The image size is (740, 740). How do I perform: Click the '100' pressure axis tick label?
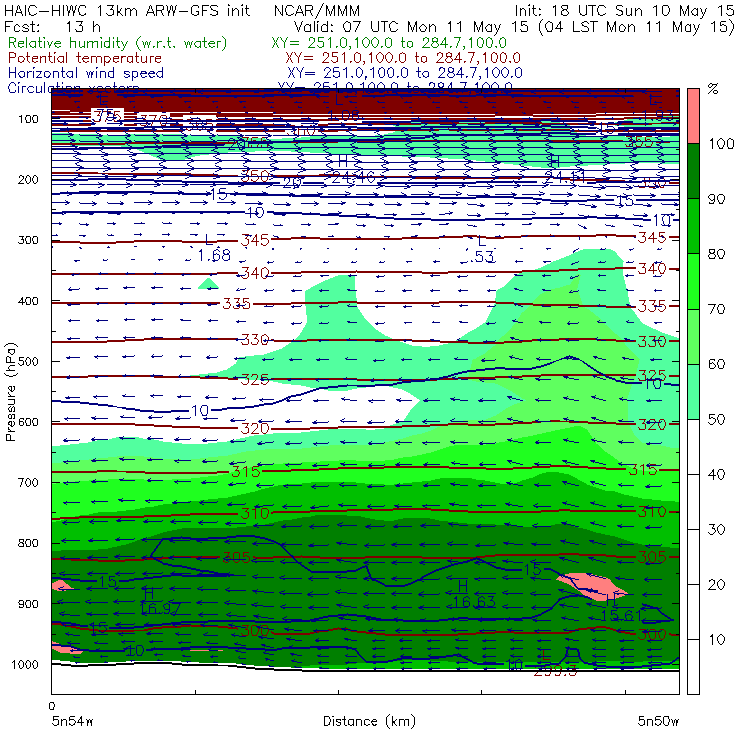click(28, 119)
